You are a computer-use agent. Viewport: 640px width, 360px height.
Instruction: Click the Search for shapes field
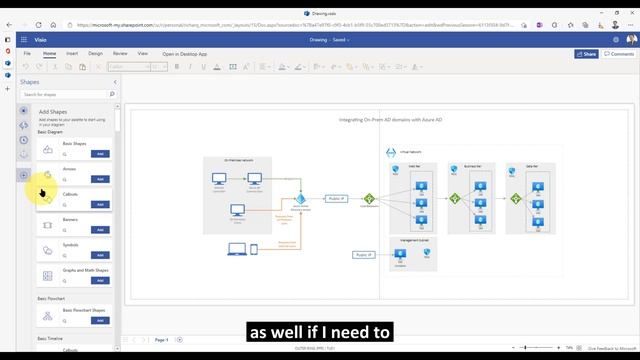[63, 94]
